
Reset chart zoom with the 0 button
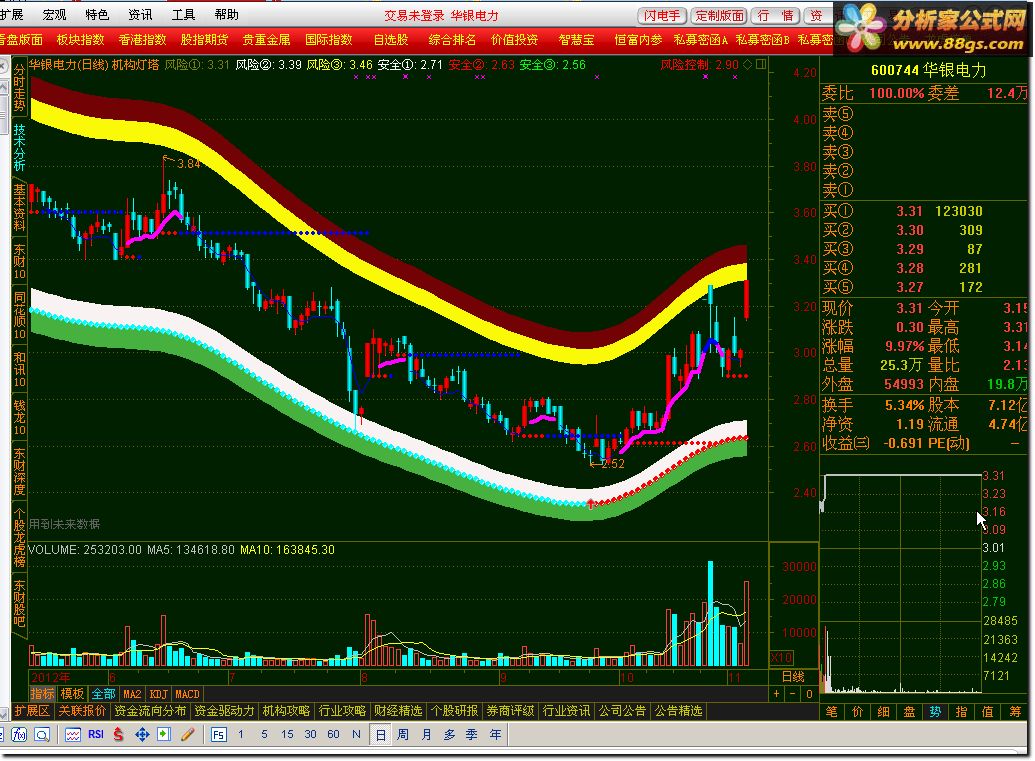pos(809,694)
